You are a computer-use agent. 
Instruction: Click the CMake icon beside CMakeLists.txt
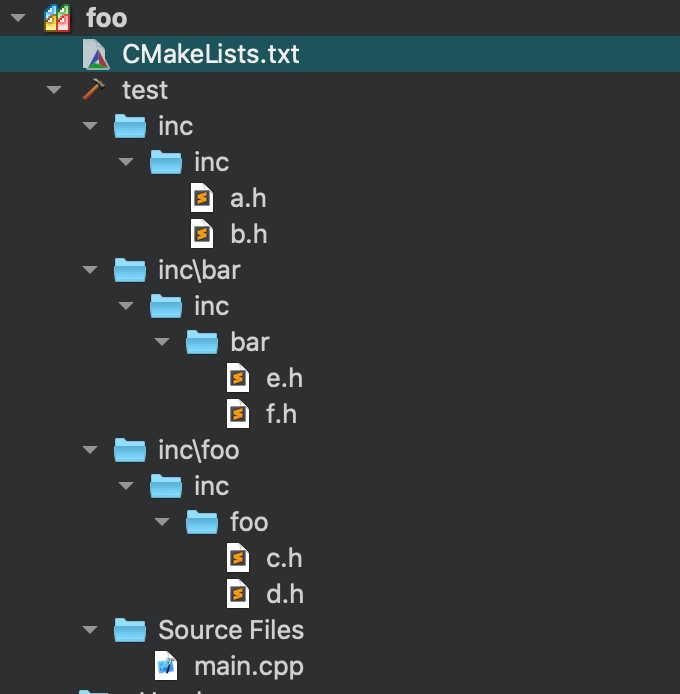95,54
